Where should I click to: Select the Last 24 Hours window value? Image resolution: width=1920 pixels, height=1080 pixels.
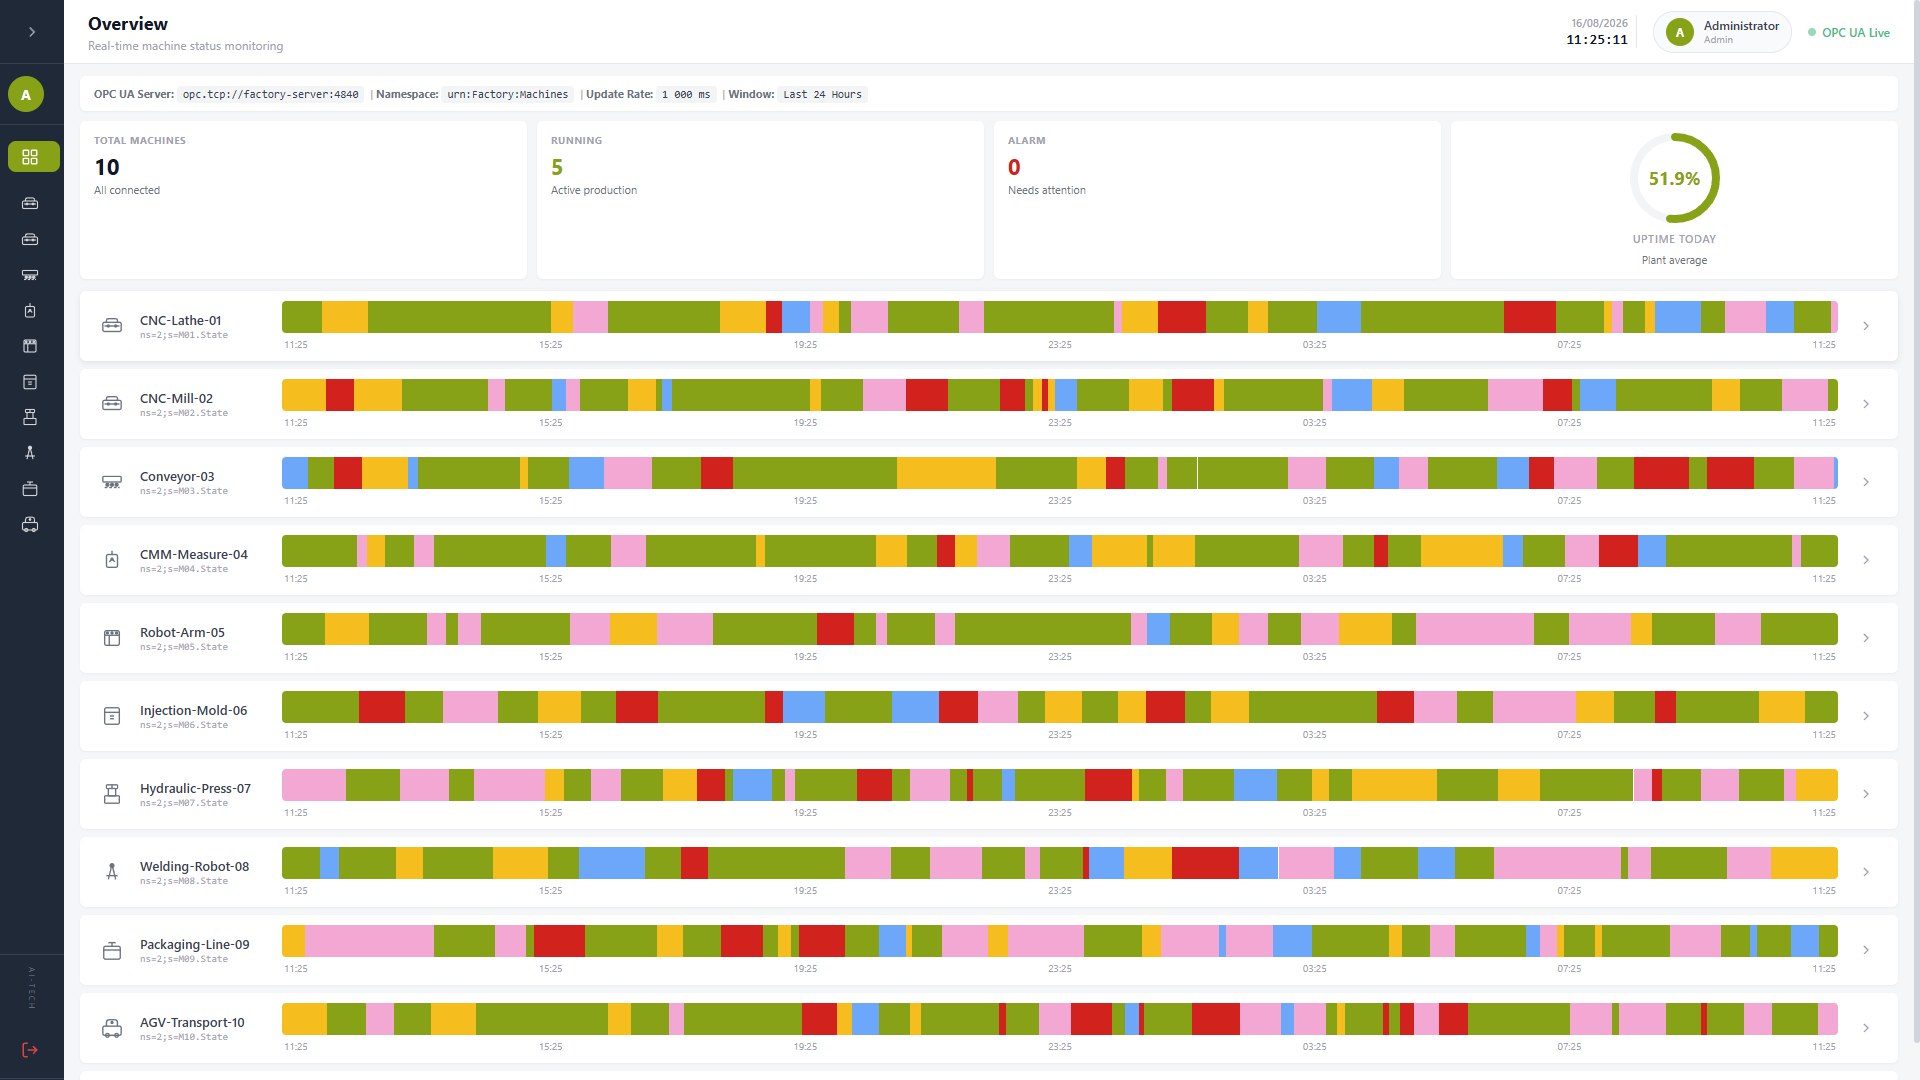822,95
